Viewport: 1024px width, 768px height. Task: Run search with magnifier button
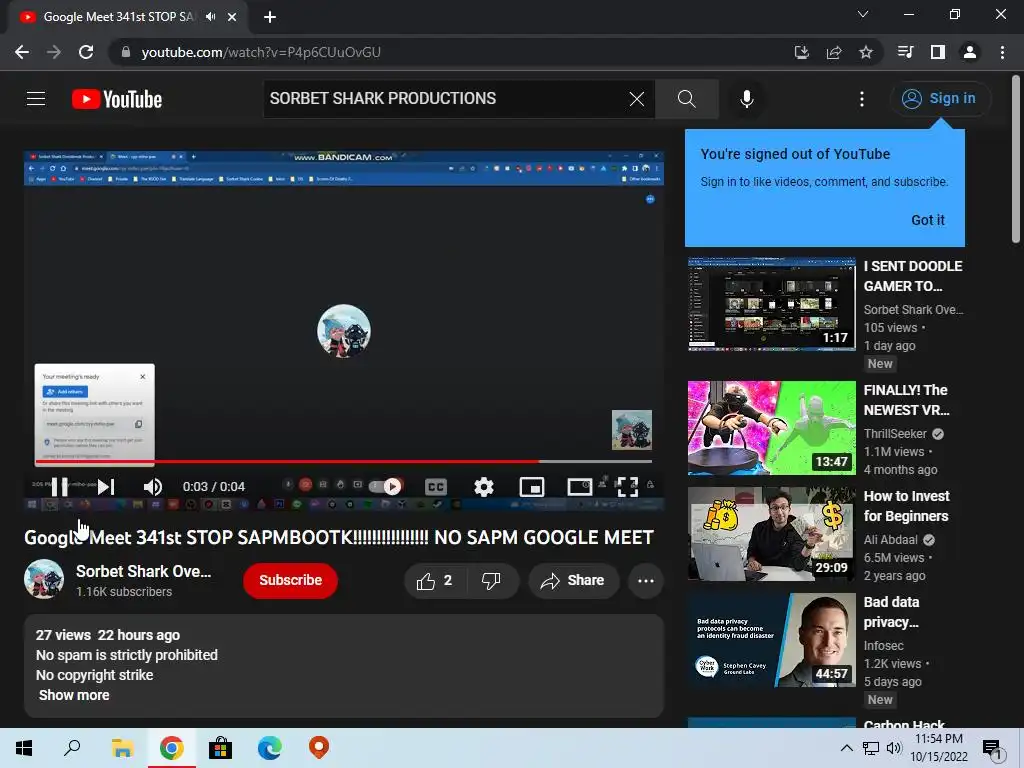tap(686, 99)
